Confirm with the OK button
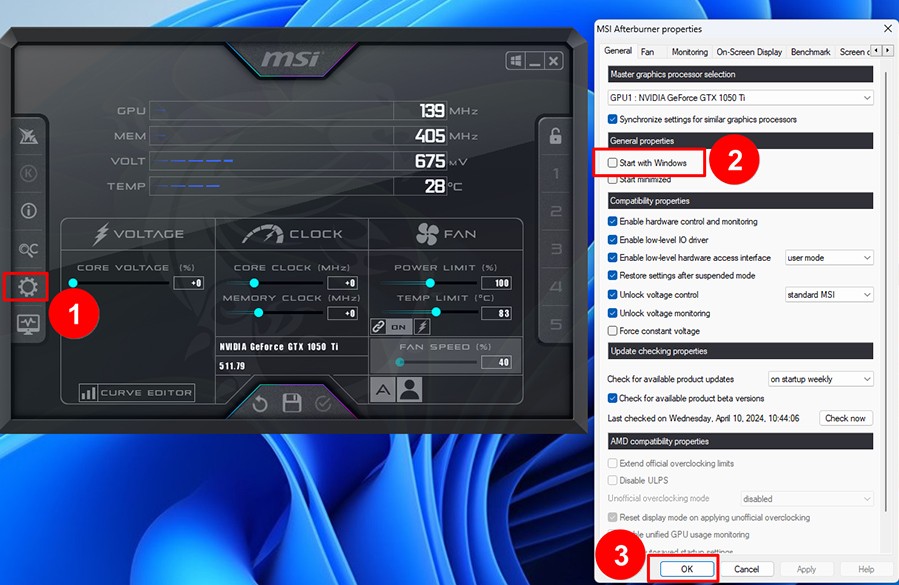The image size is (899, 585). [x=687, y=569]
